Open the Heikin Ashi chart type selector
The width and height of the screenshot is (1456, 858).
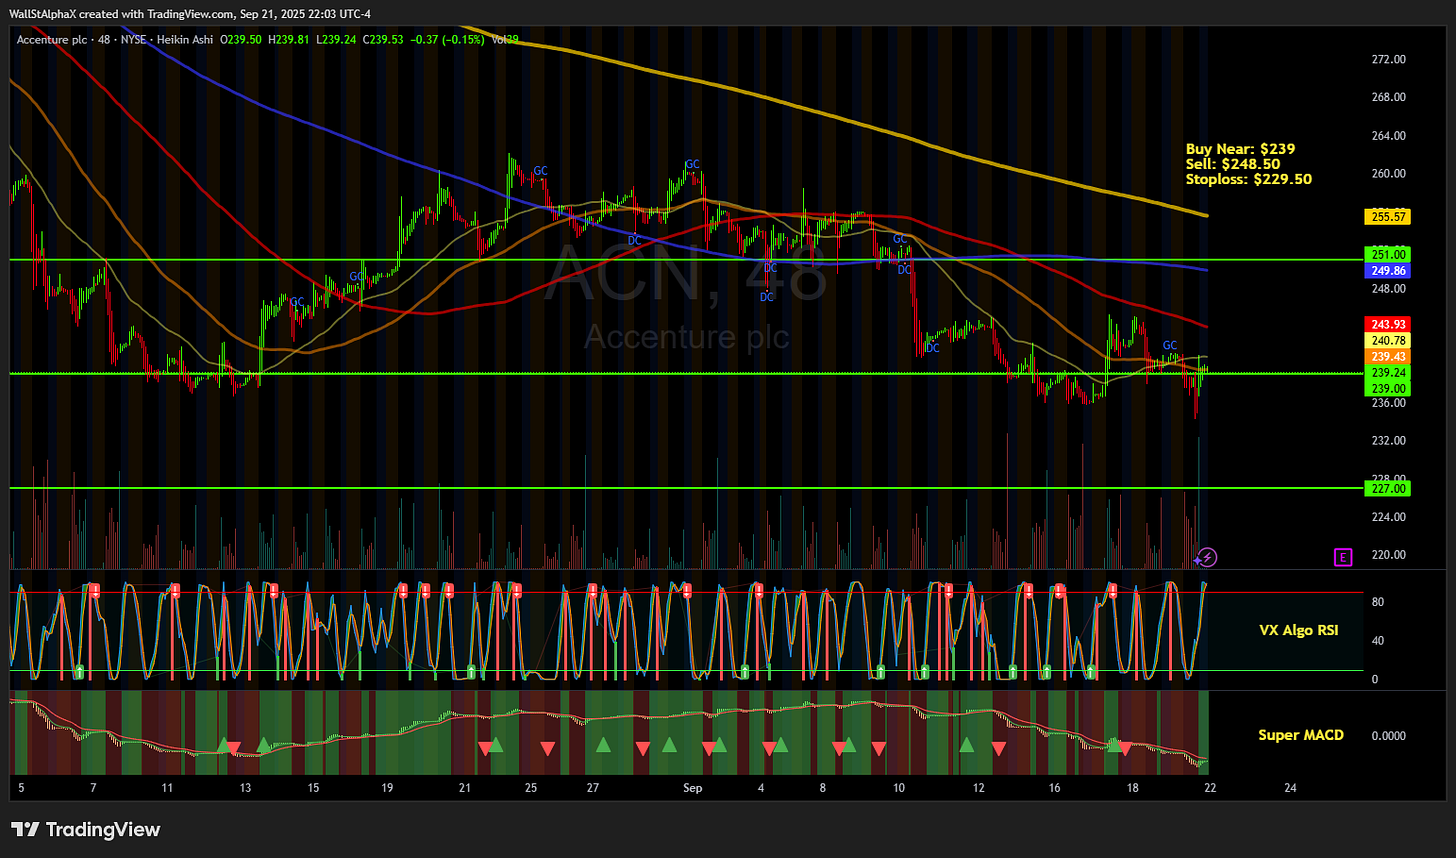coord(185,40)
